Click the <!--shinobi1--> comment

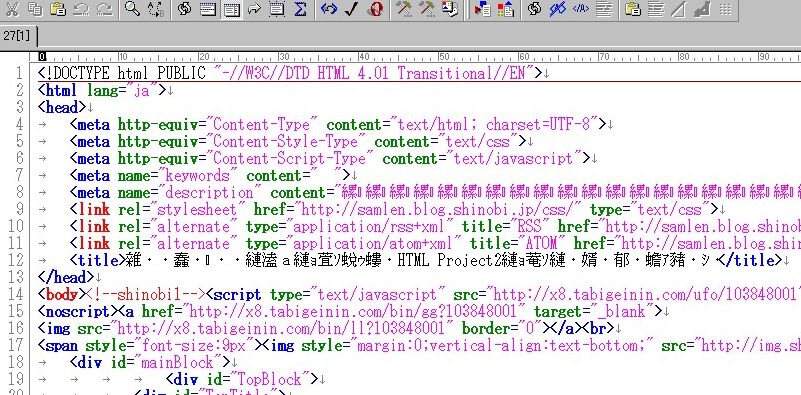146,294
